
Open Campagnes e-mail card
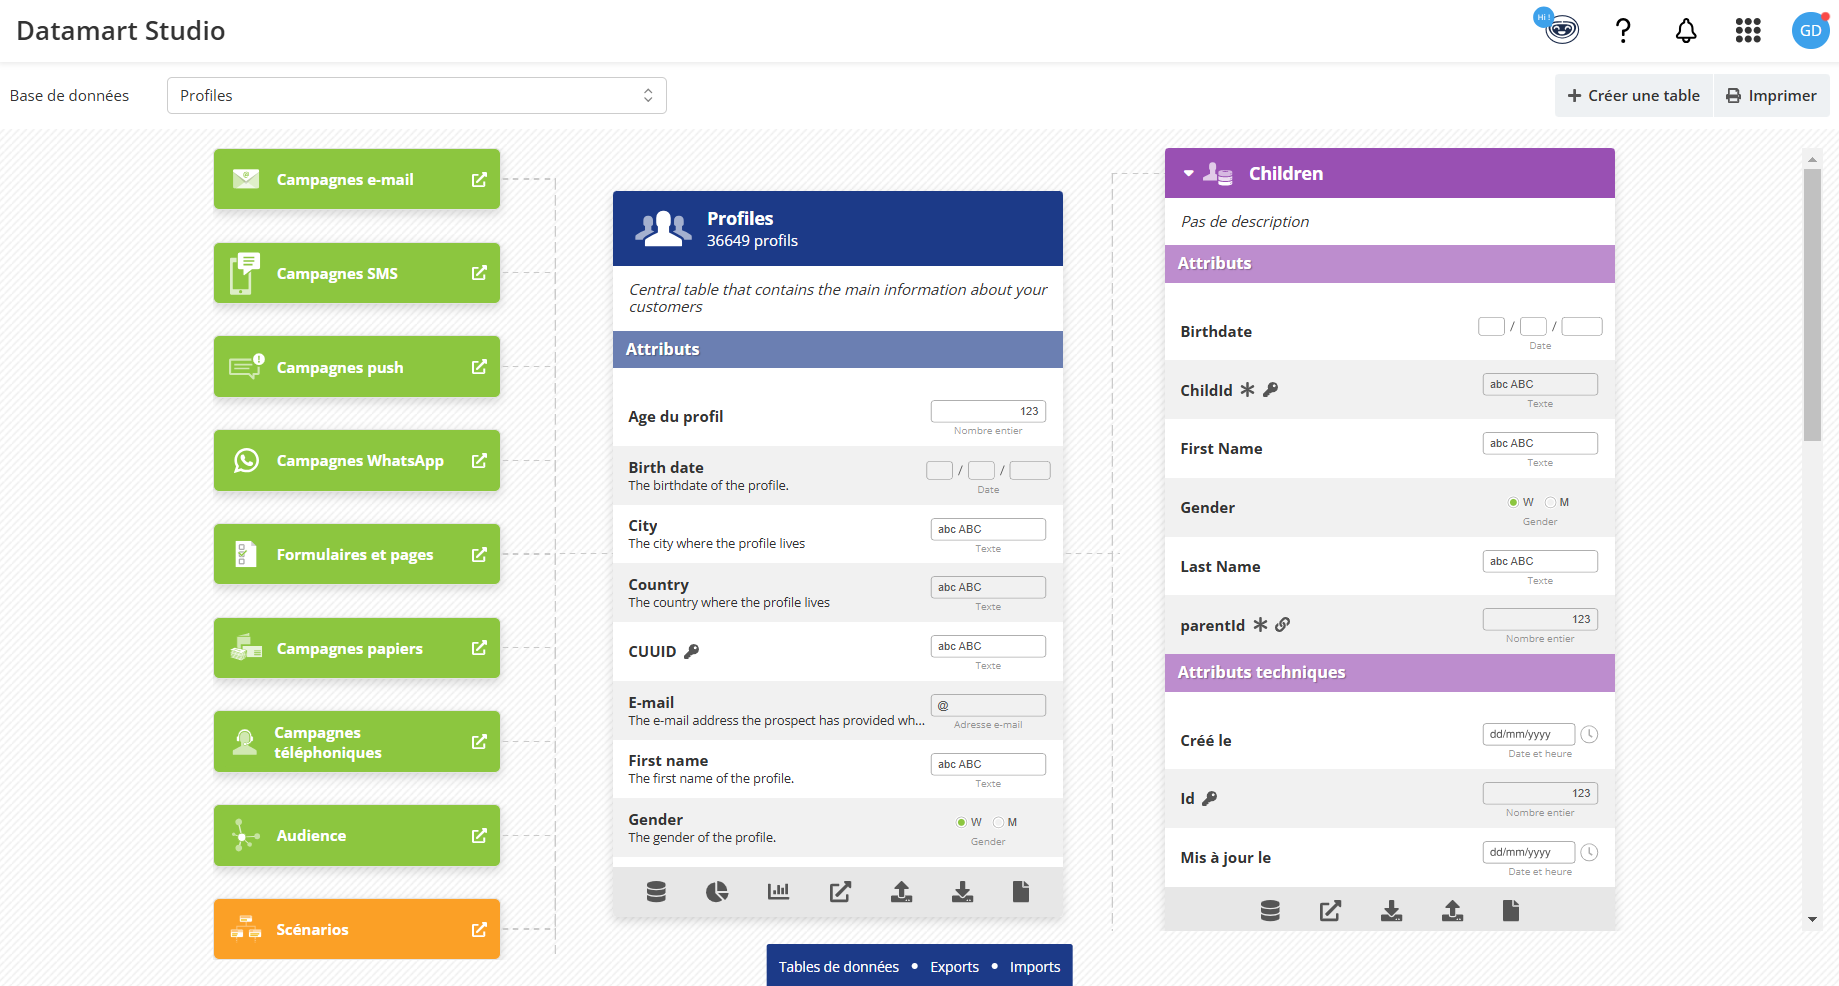357,179
